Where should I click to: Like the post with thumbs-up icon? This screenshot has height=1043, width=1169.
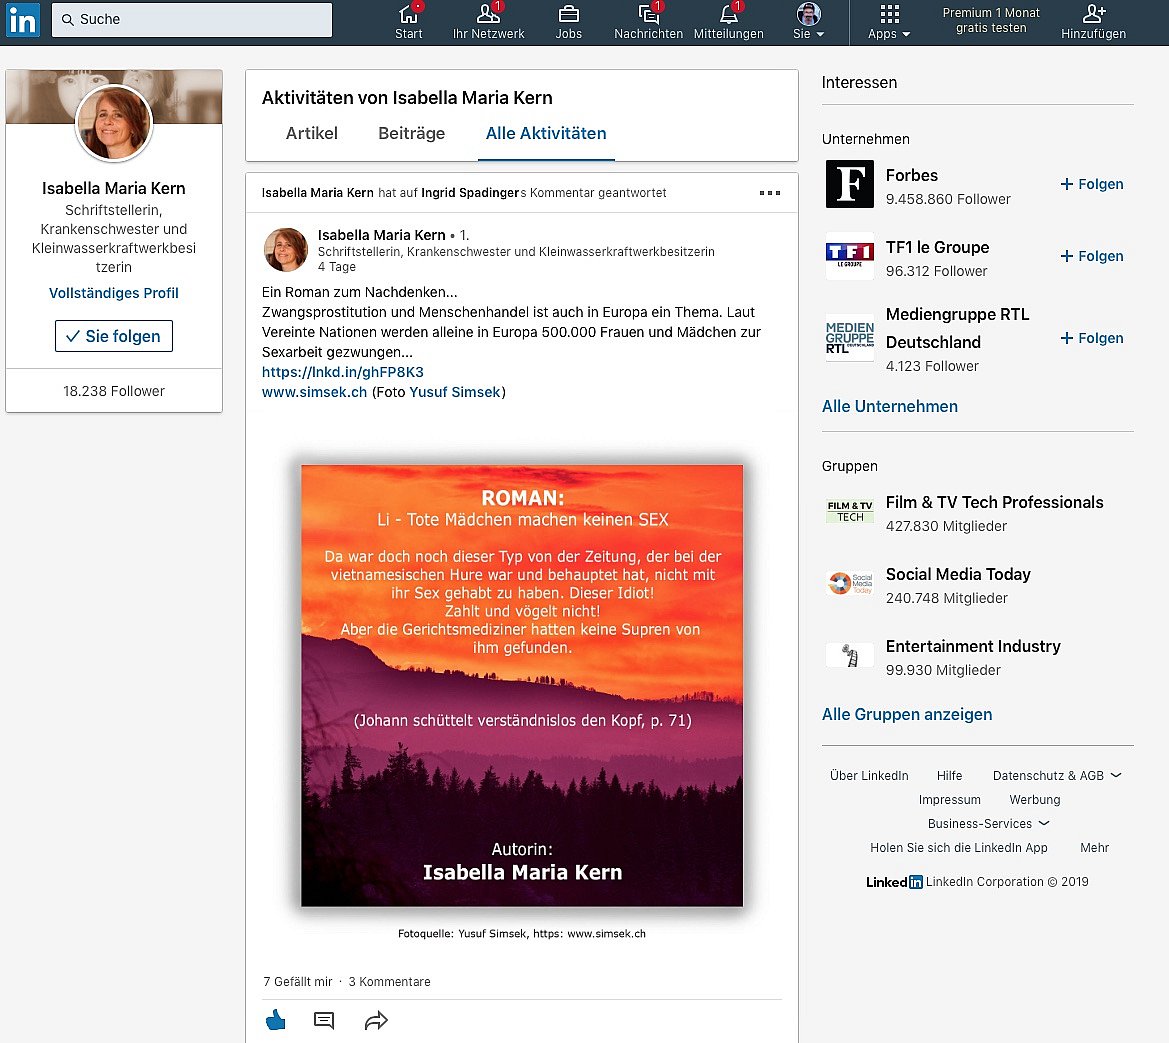[276, 1020]
